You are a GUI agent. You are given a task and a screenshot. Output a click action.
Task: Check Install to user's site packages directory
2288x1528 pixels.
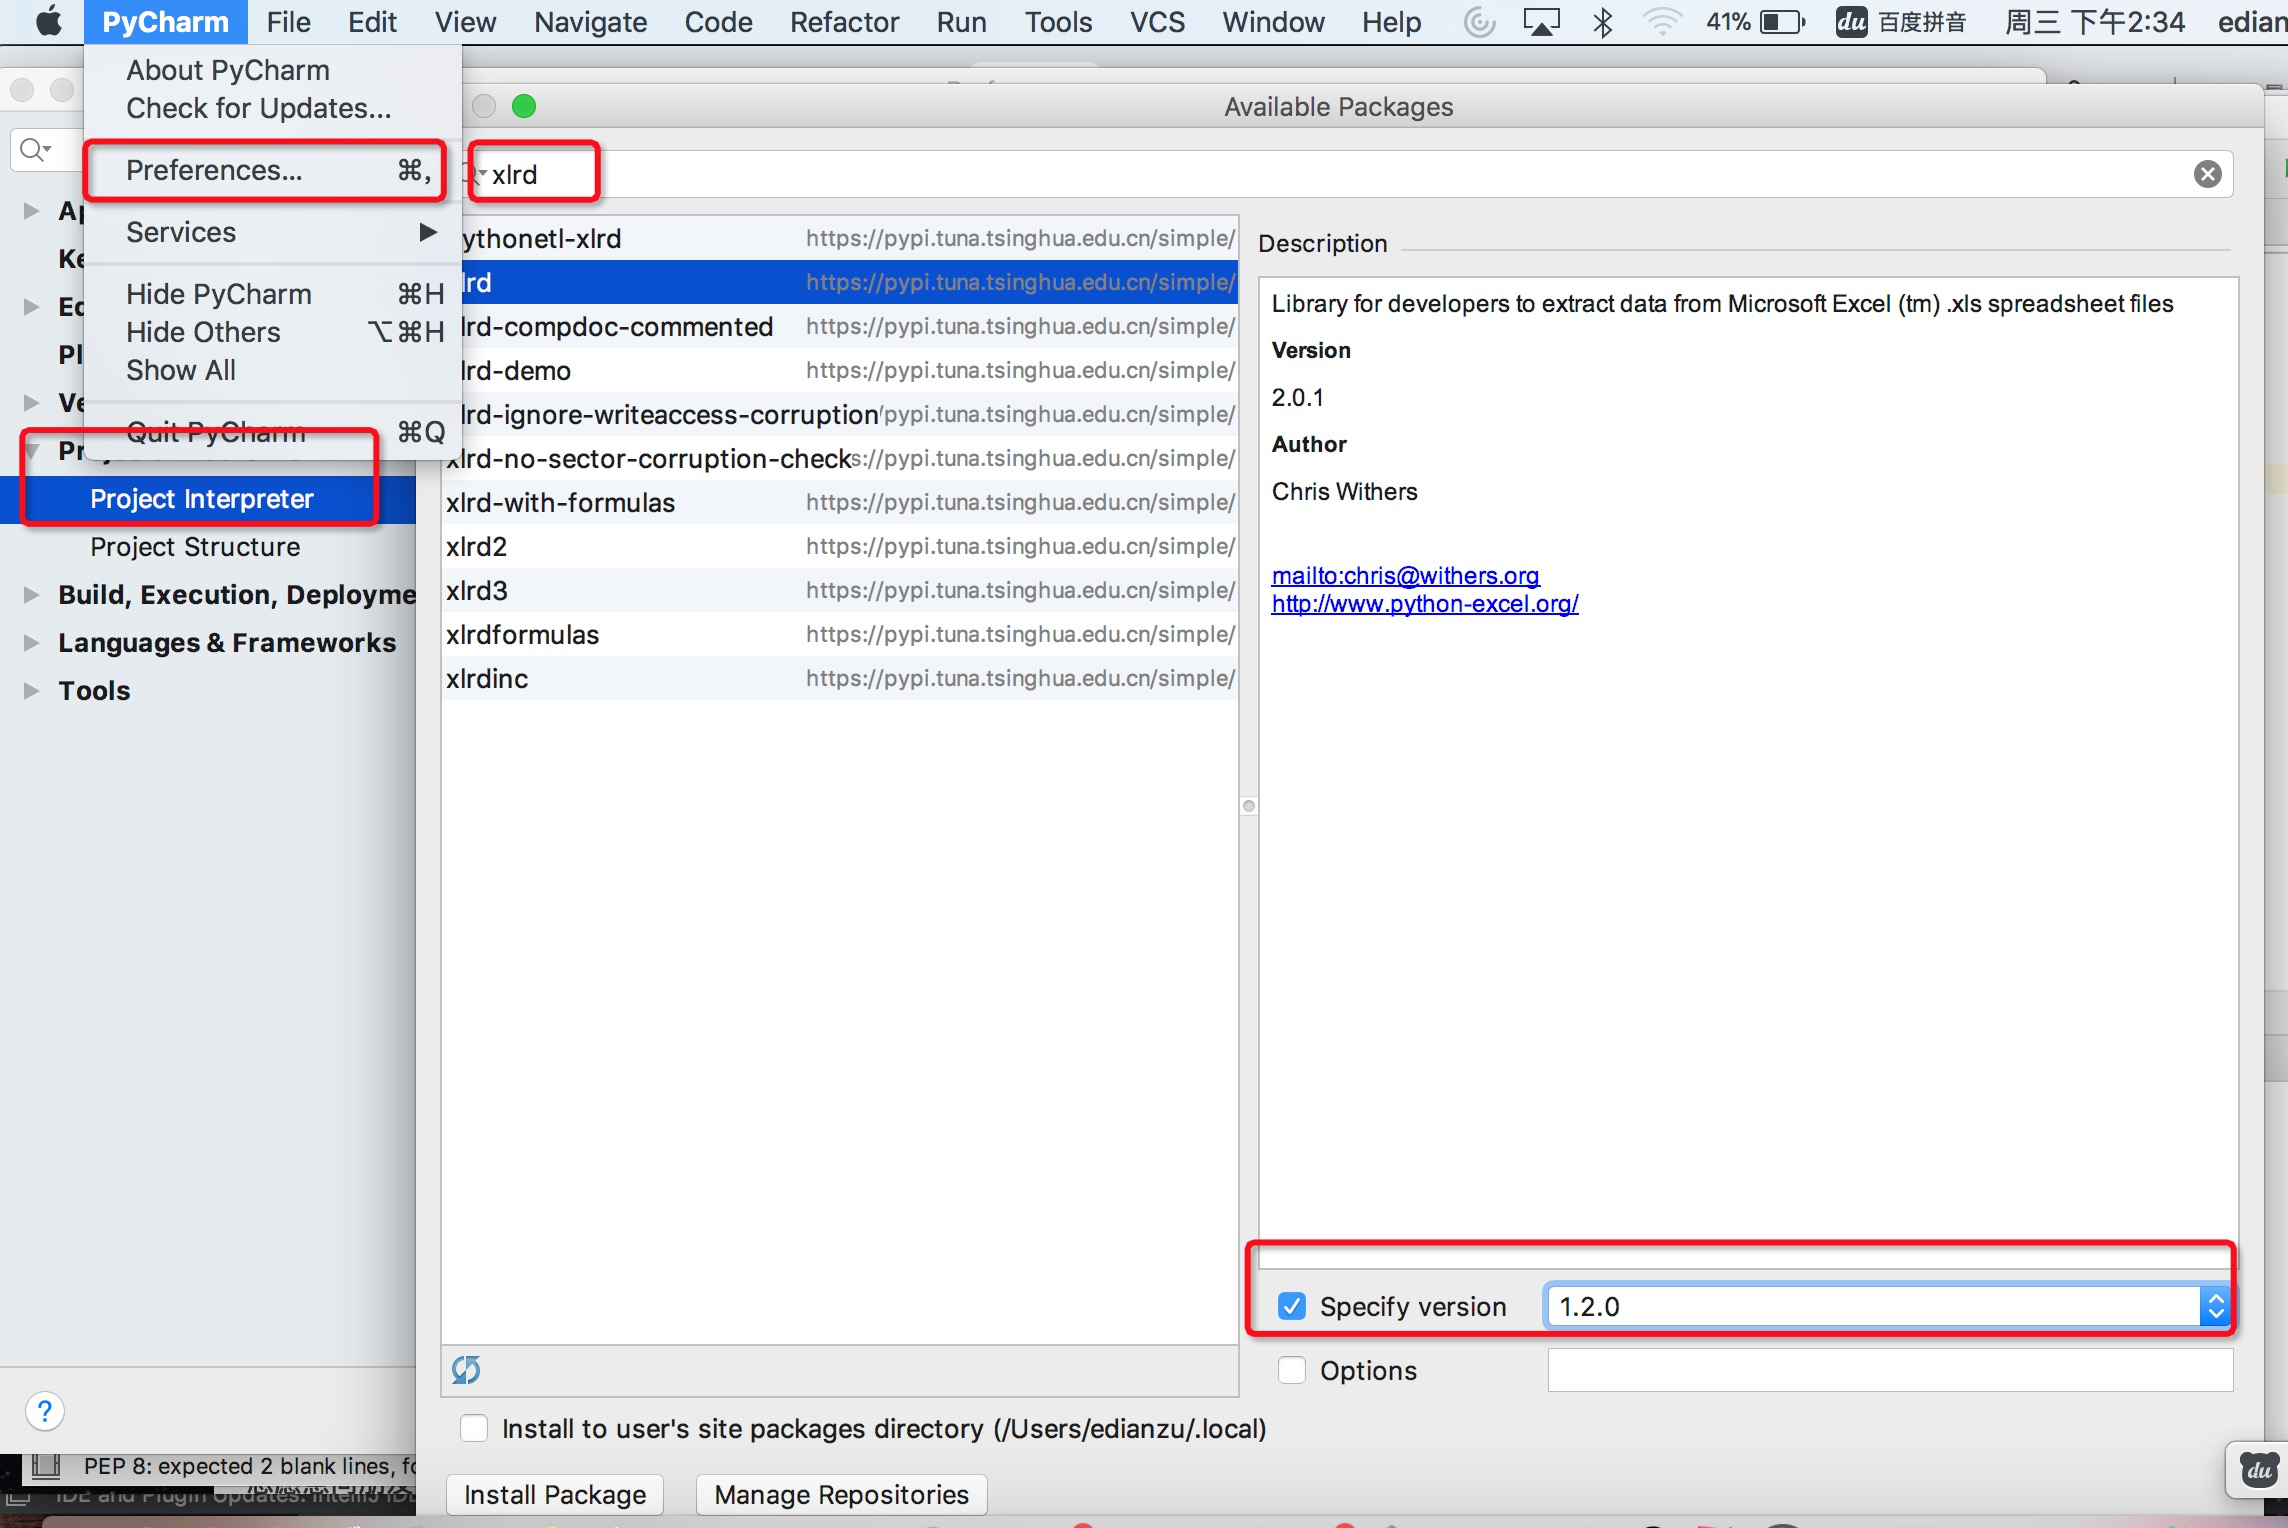(x=474, y=1428)
